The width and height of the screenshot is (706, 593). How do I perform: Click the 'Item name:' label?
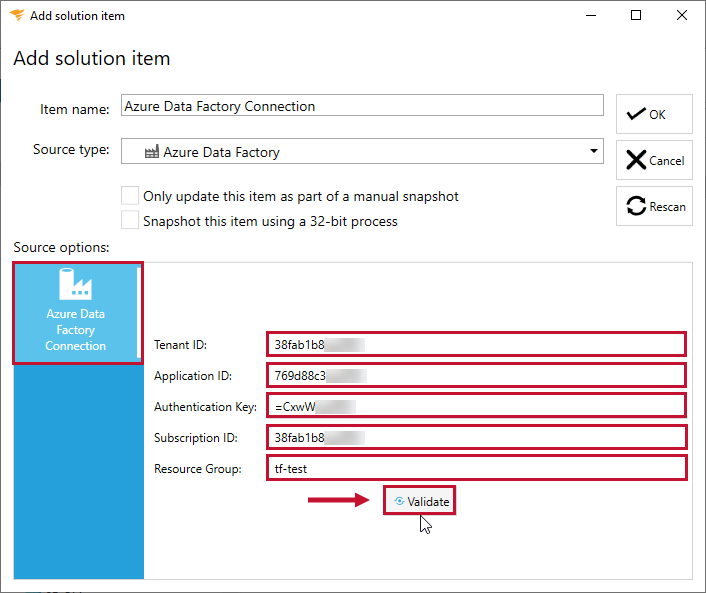pyautogui.click(x=75, y=109)
